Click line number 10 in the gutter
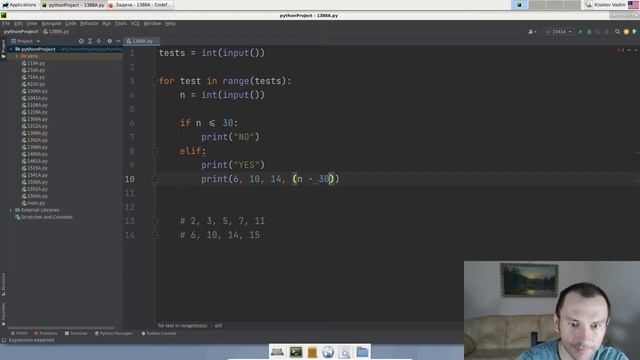Image resolution: width=640 pixels, height=360 pixels. click(x=130, y=179)
